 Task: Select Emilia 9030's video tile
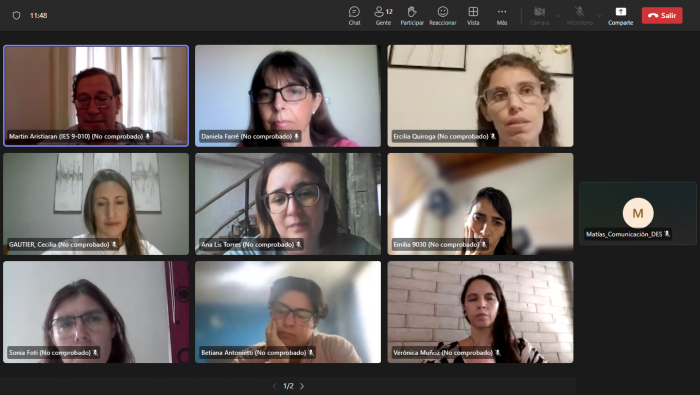tap(480, 204)
